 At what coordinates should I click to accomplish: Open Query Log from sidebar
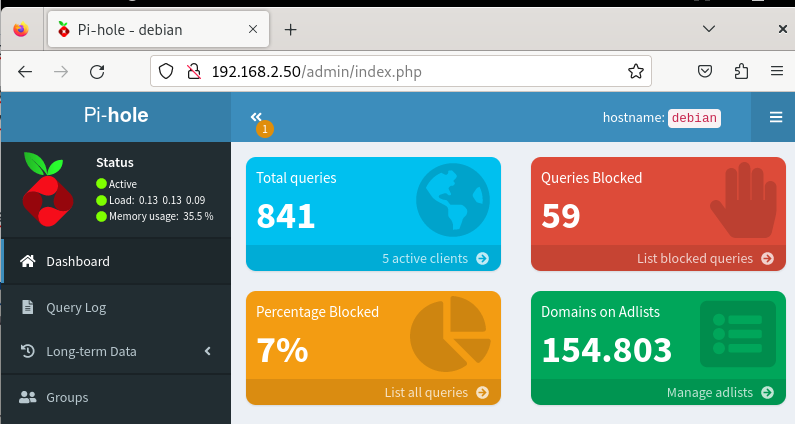click(x=76, y=307)
